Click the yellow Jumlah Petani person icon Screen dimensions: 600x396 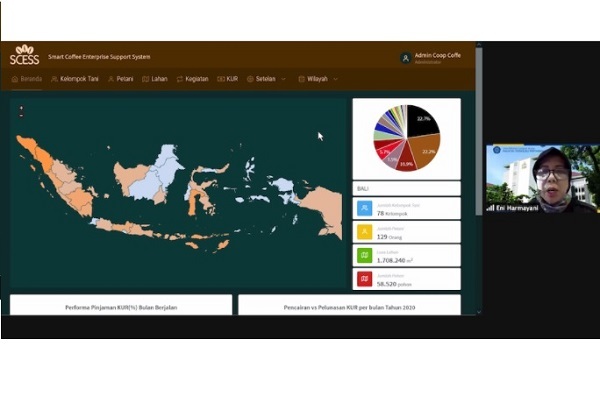click(364, 232)
